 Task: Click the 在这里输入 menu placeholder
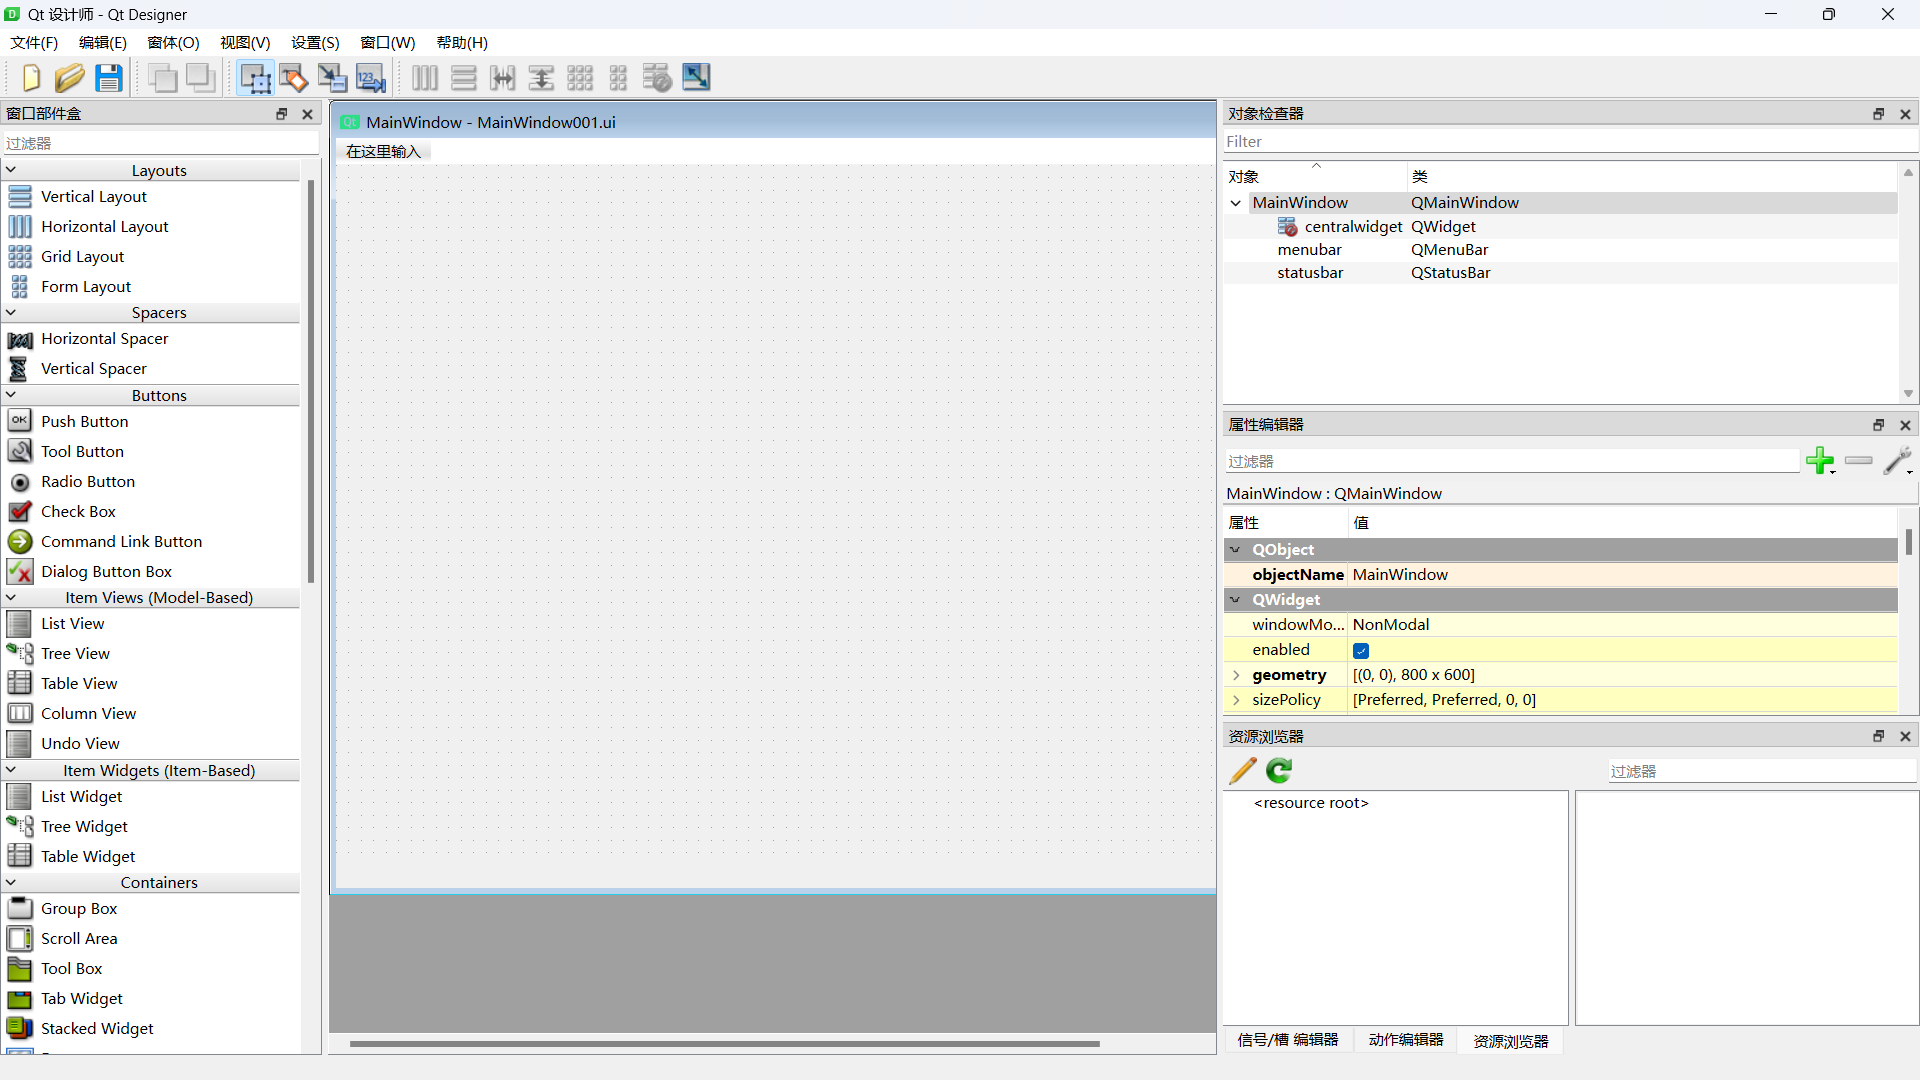(383, 151)
